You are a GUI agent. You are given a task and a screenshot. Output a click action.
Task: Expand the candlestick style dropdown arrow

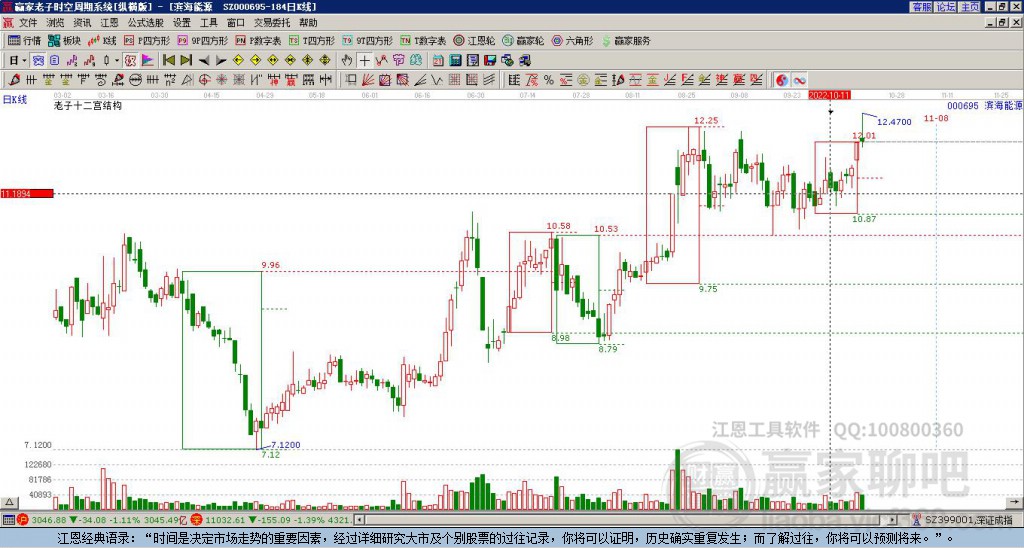(117, 61)
